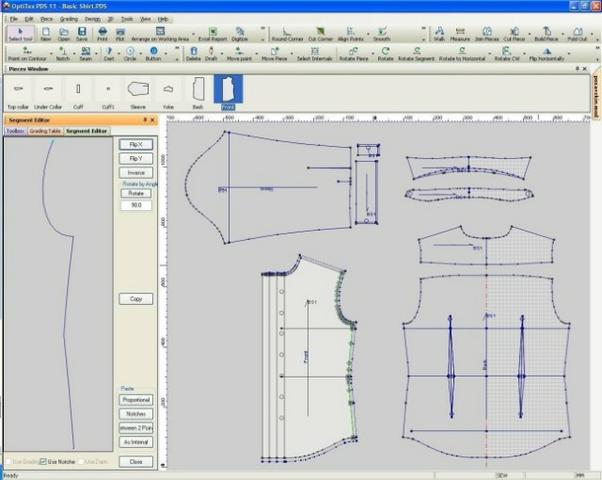
Task: Select the Rotate to Horizontal tool
Action: pos(462,54)
